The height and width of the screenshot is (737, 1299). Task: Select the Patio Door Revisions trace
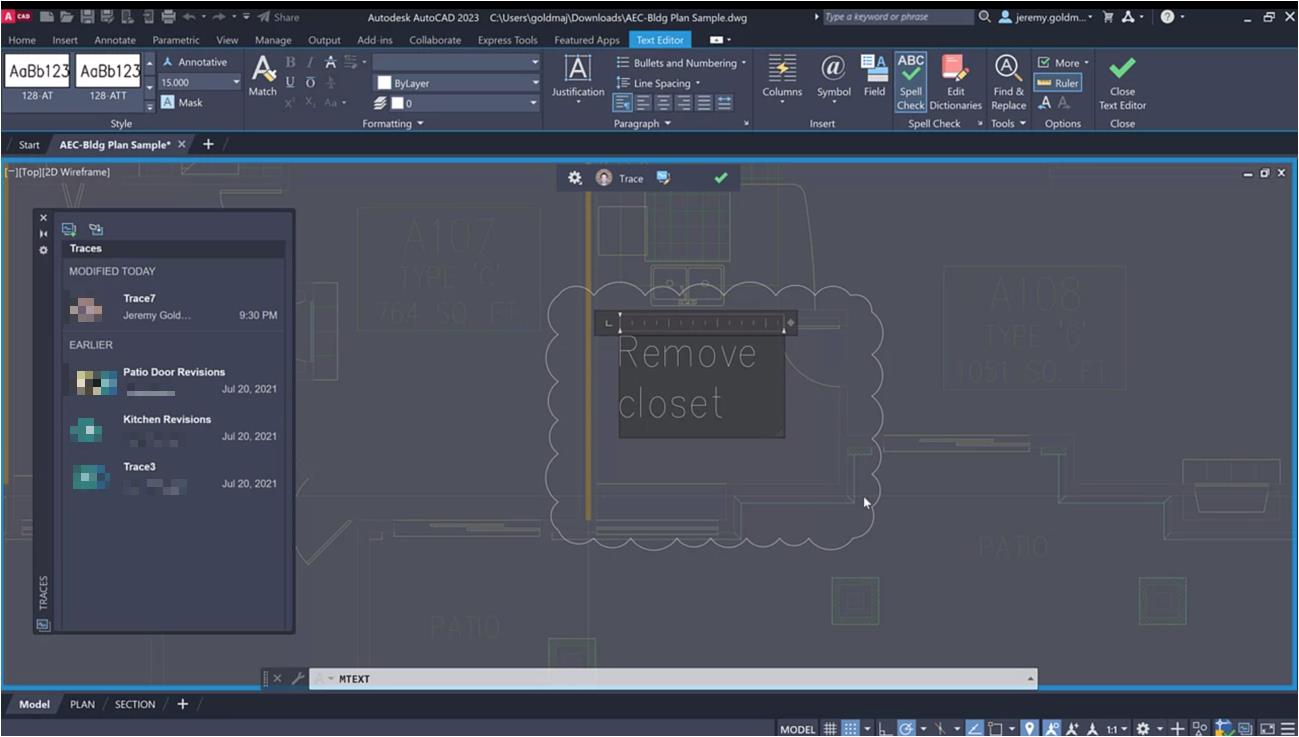174,381
